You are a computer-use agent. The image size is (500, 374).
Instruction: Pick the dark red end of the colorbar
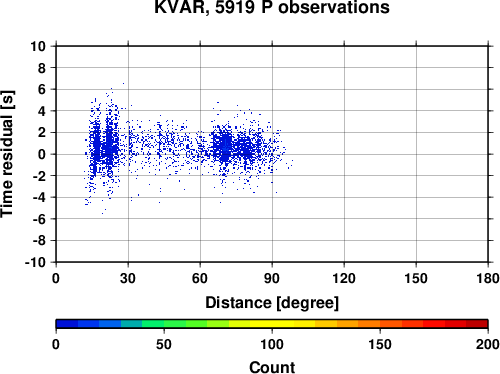pos(477,324)
